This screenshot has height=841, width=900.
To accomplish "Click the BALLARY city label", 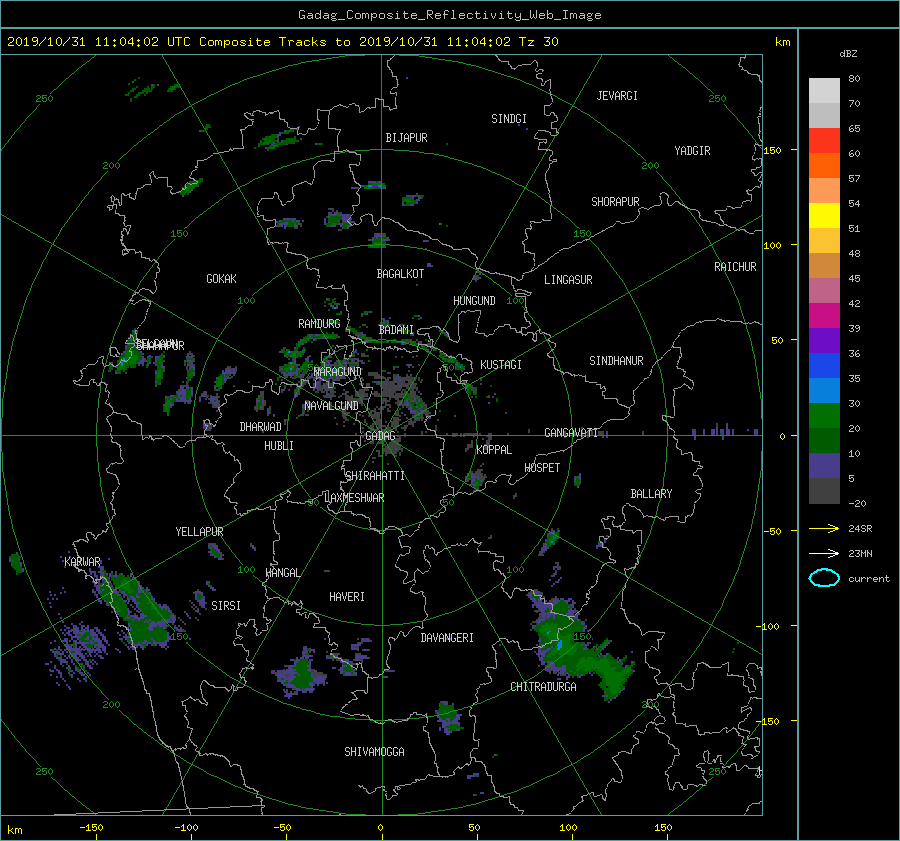I will tap(651, 494).
